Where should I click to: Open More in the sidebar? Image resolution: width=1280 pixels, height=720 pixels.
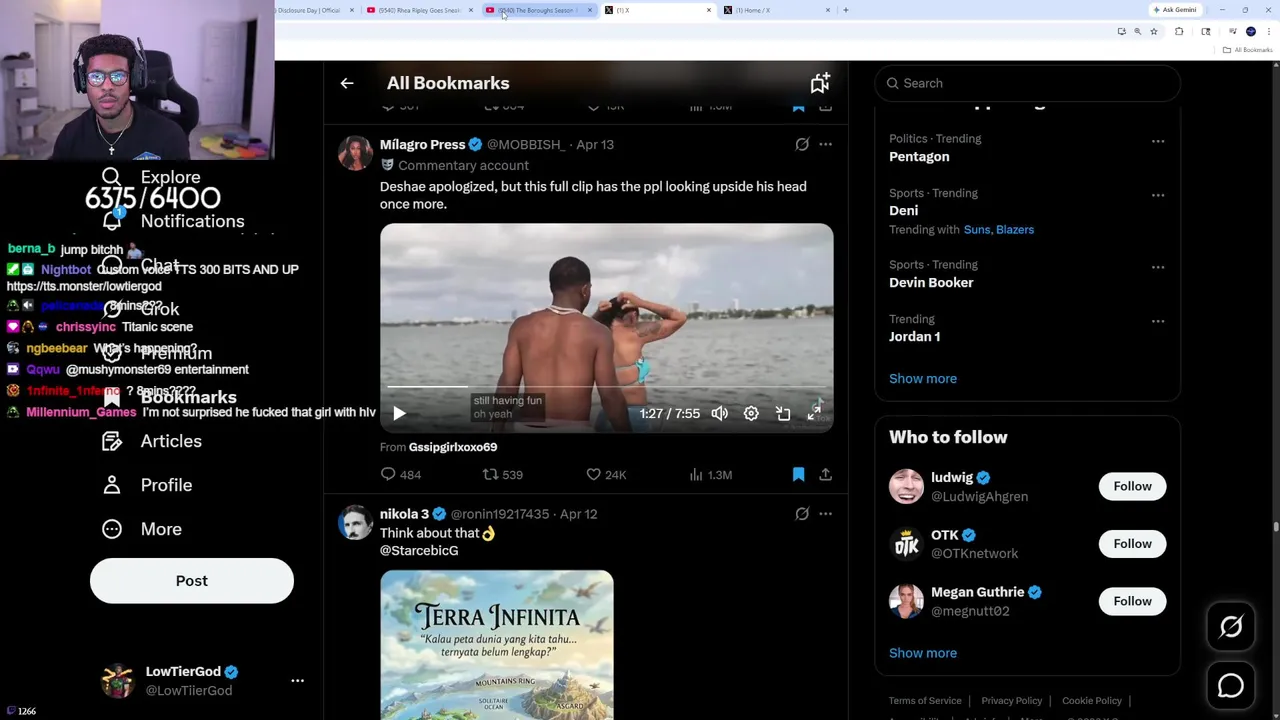tap(141, 529)
